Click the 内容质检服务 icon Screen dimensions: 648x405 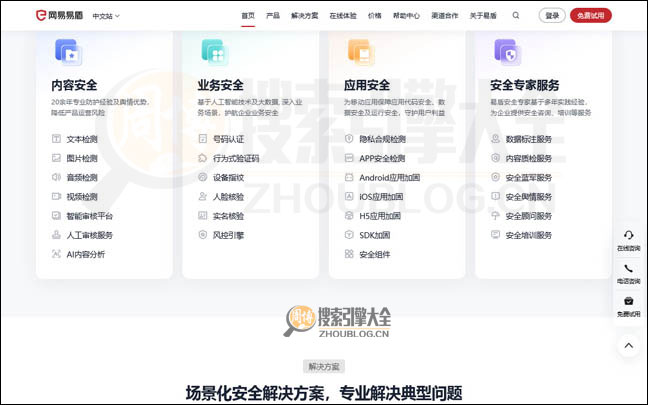coord(495,158)
